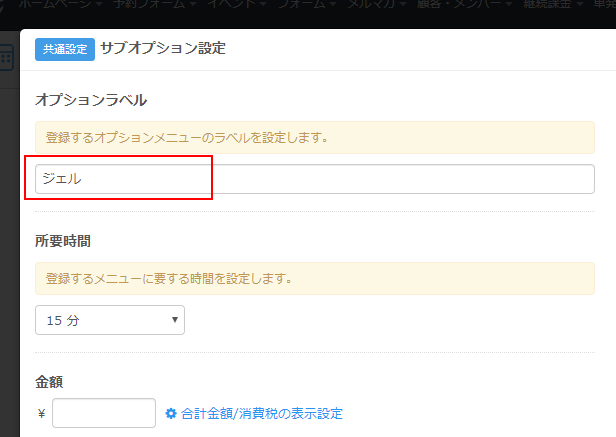Viewport: 616px width, 437px height.
Task: Click the オプションラベル section heading
Action: coord(91,101)
